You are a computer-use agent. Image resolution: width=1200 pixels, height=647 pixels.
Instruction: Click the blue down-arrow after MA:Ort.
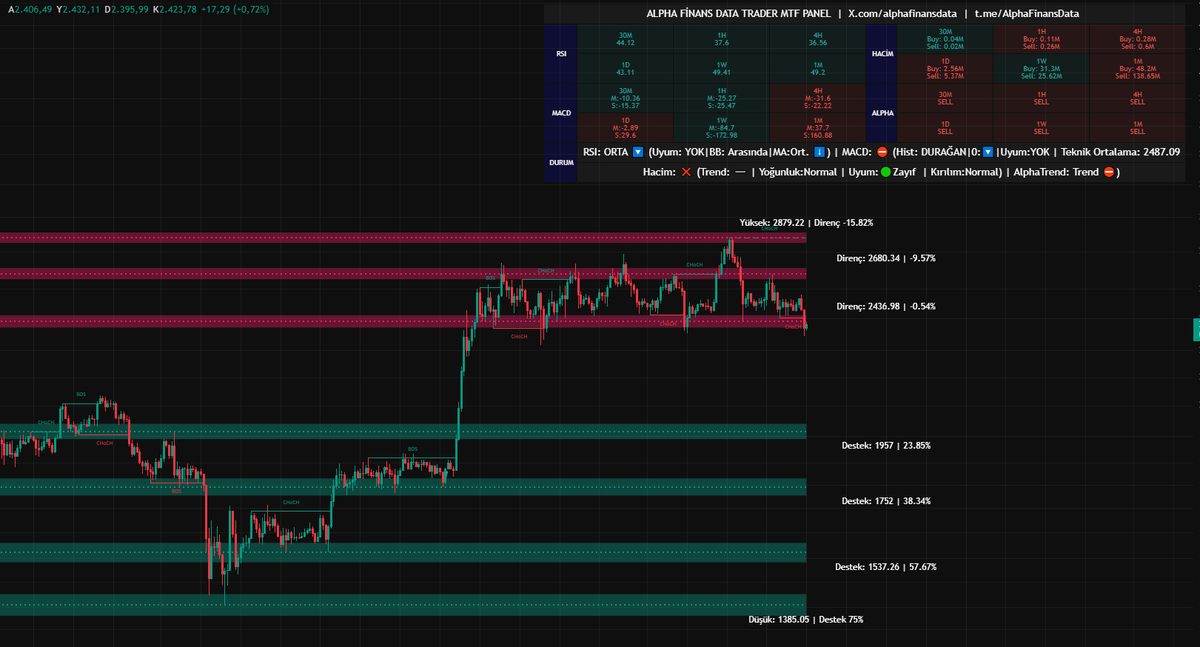pos(819,153)
